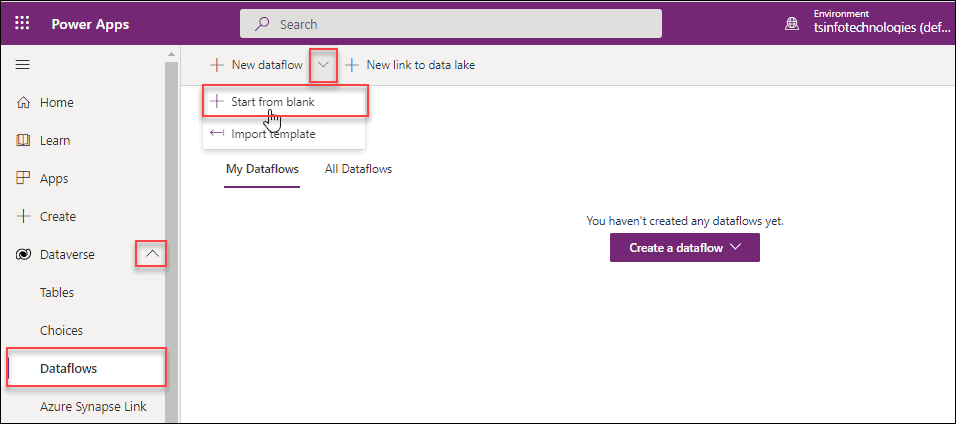Screen dimensions: 956x424
Task: Click the Search input box
Action: [x=451, y=24]
